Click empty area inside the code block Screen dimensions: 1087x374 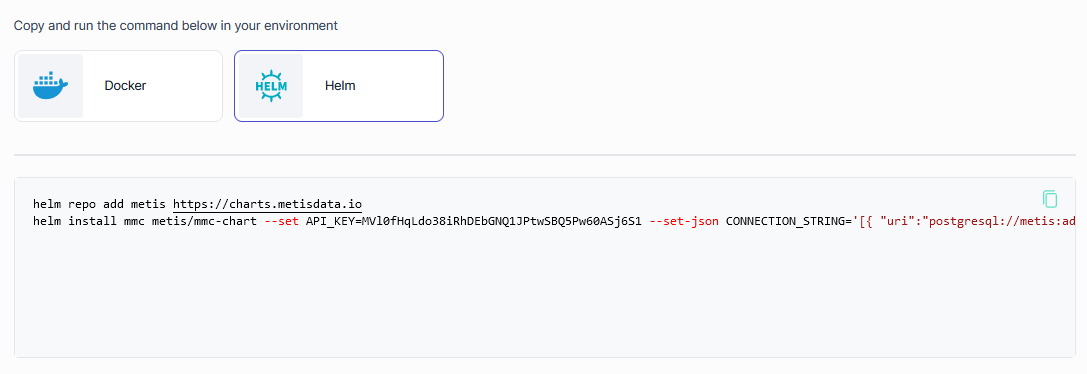(x=541, y=298)
